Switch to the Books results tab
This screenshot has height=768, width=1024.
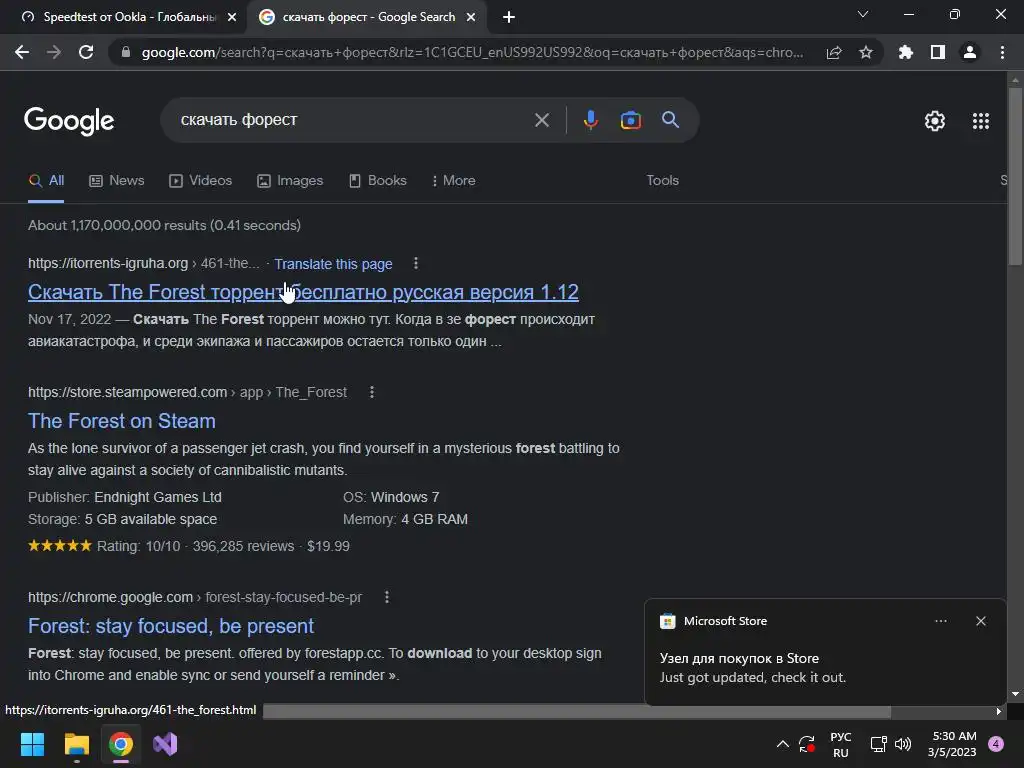(x=377, y=181)
